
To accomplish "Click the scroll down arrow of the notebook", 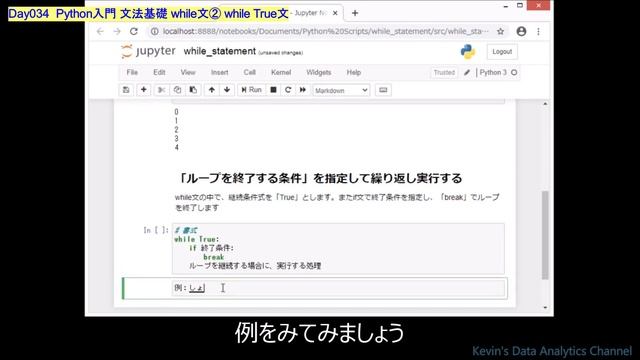I will 545,307.
